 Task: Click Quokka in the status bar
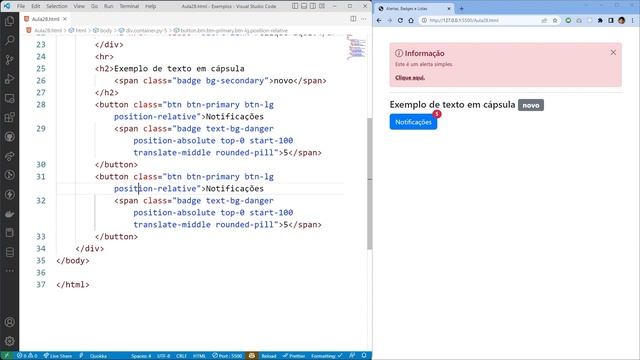[98, 356]
